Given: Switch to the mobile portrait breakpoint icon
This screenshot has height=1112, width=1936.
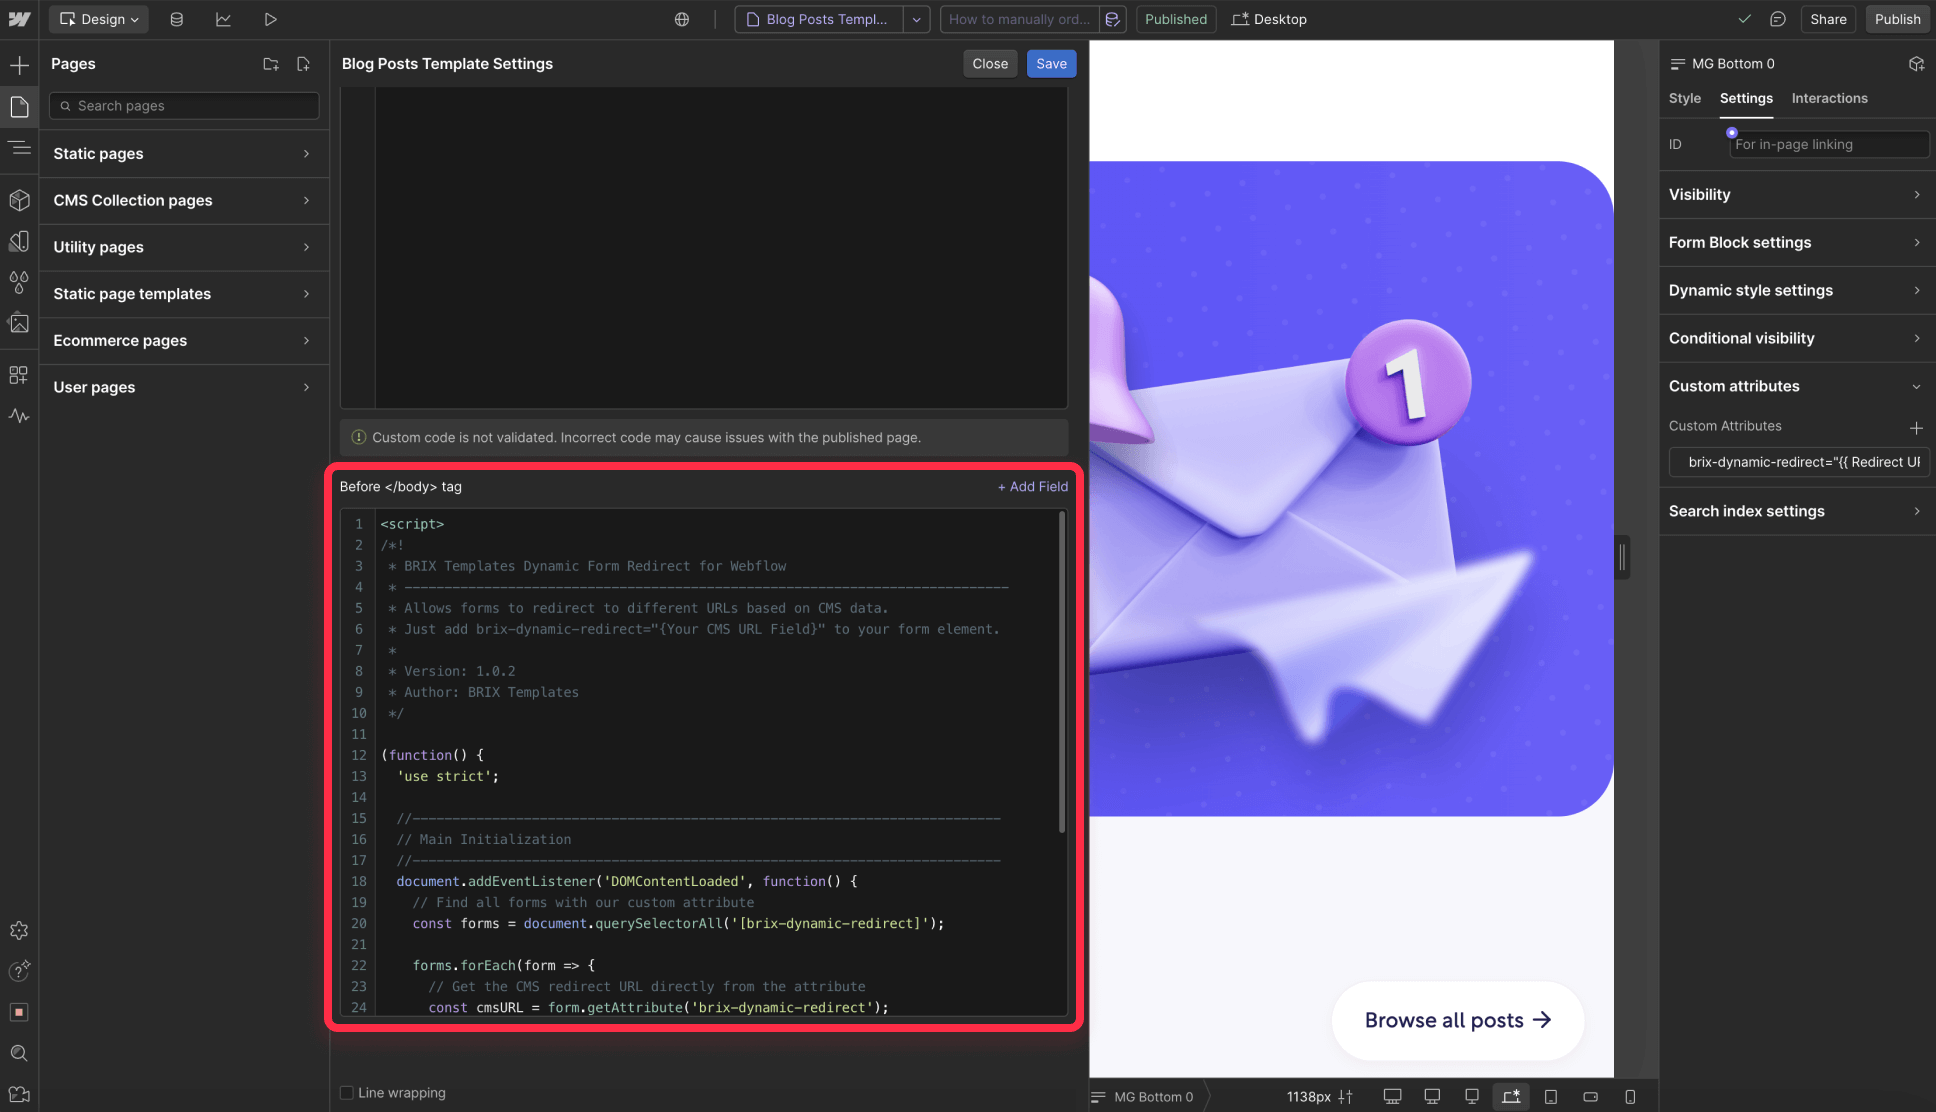Looking at the screenshot, I should (x=1630, y=1097).
